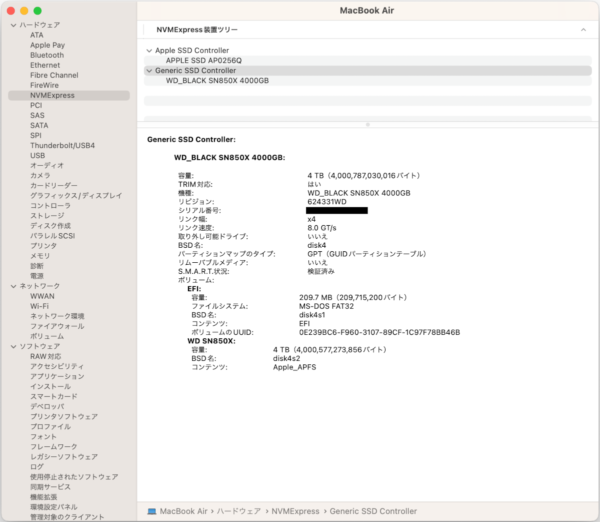Select コントローラ in the sidebar
Viewport: 600px width, 522px height.
pyautogui.click(x=50, y=206)
